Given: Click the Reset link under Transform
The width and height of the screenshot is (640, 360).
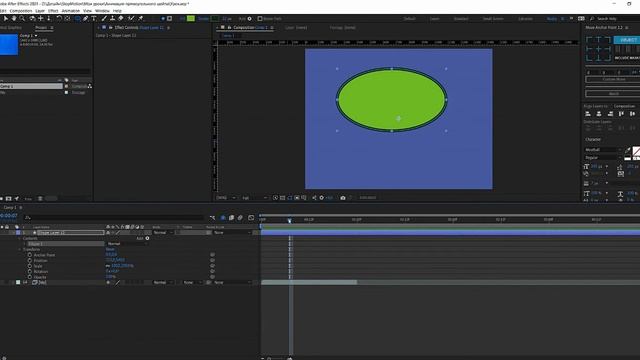Looking at the screenshot, I should (110, 249).
